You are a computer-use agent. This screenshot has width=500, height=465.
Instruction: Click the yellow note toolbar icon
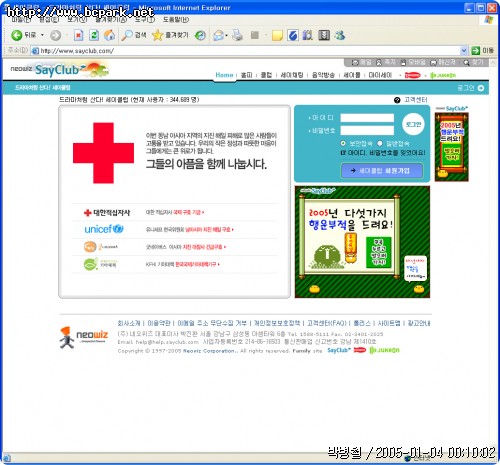click(277, 35)
